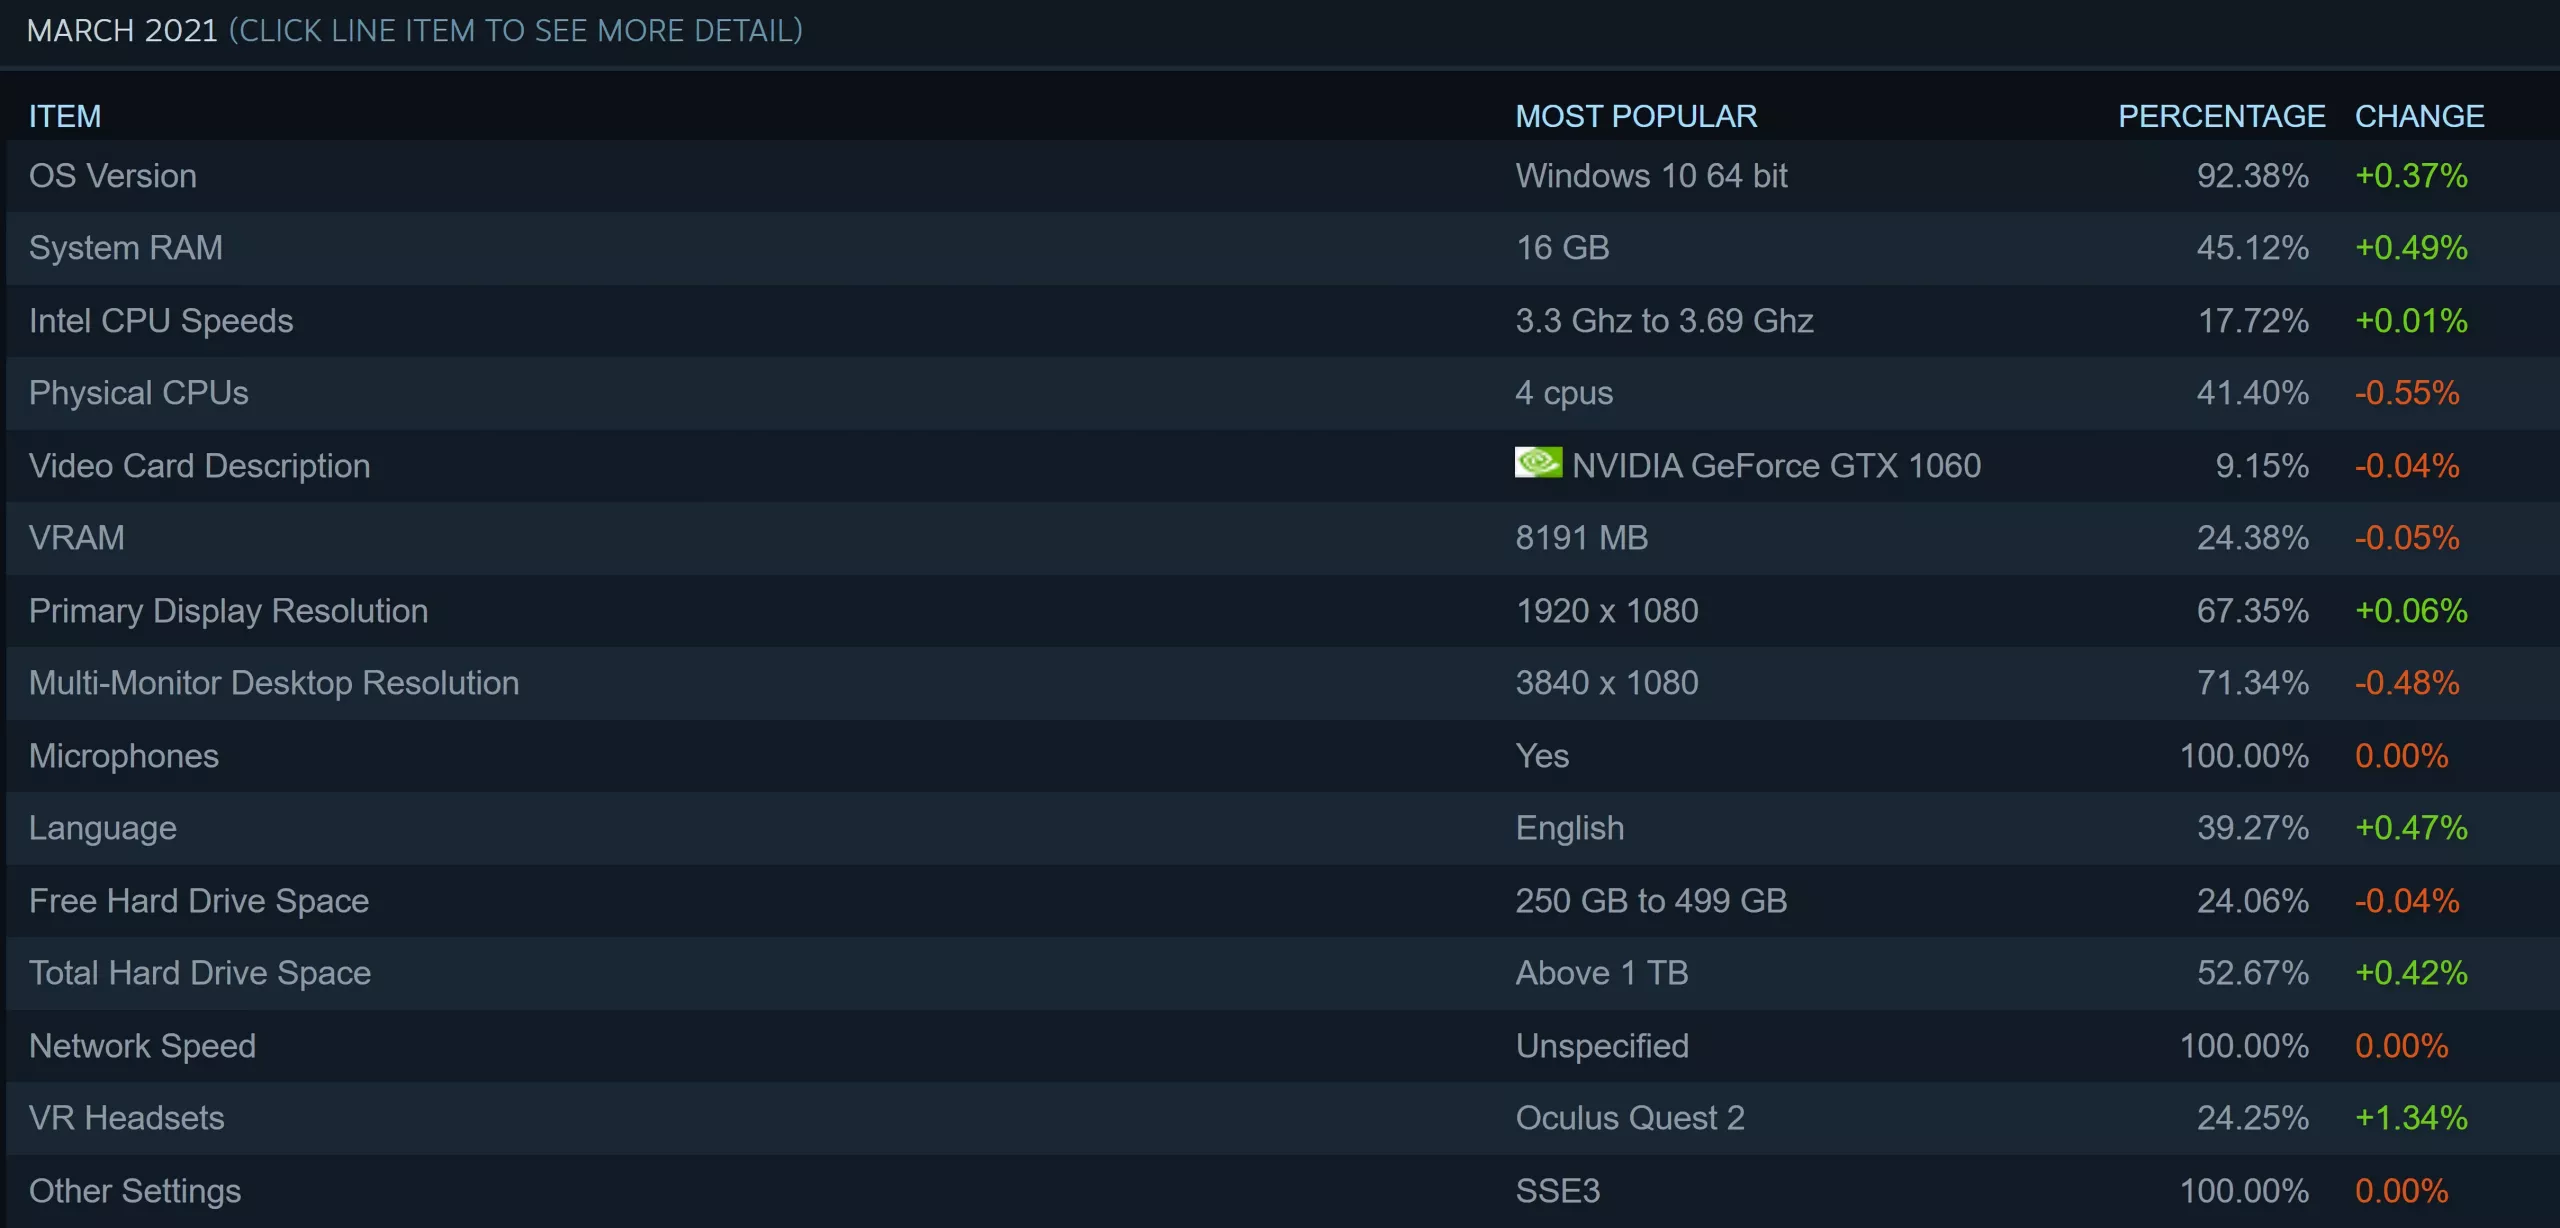Click the NVIDIA GeForce GTX 1060 text

1776,466
